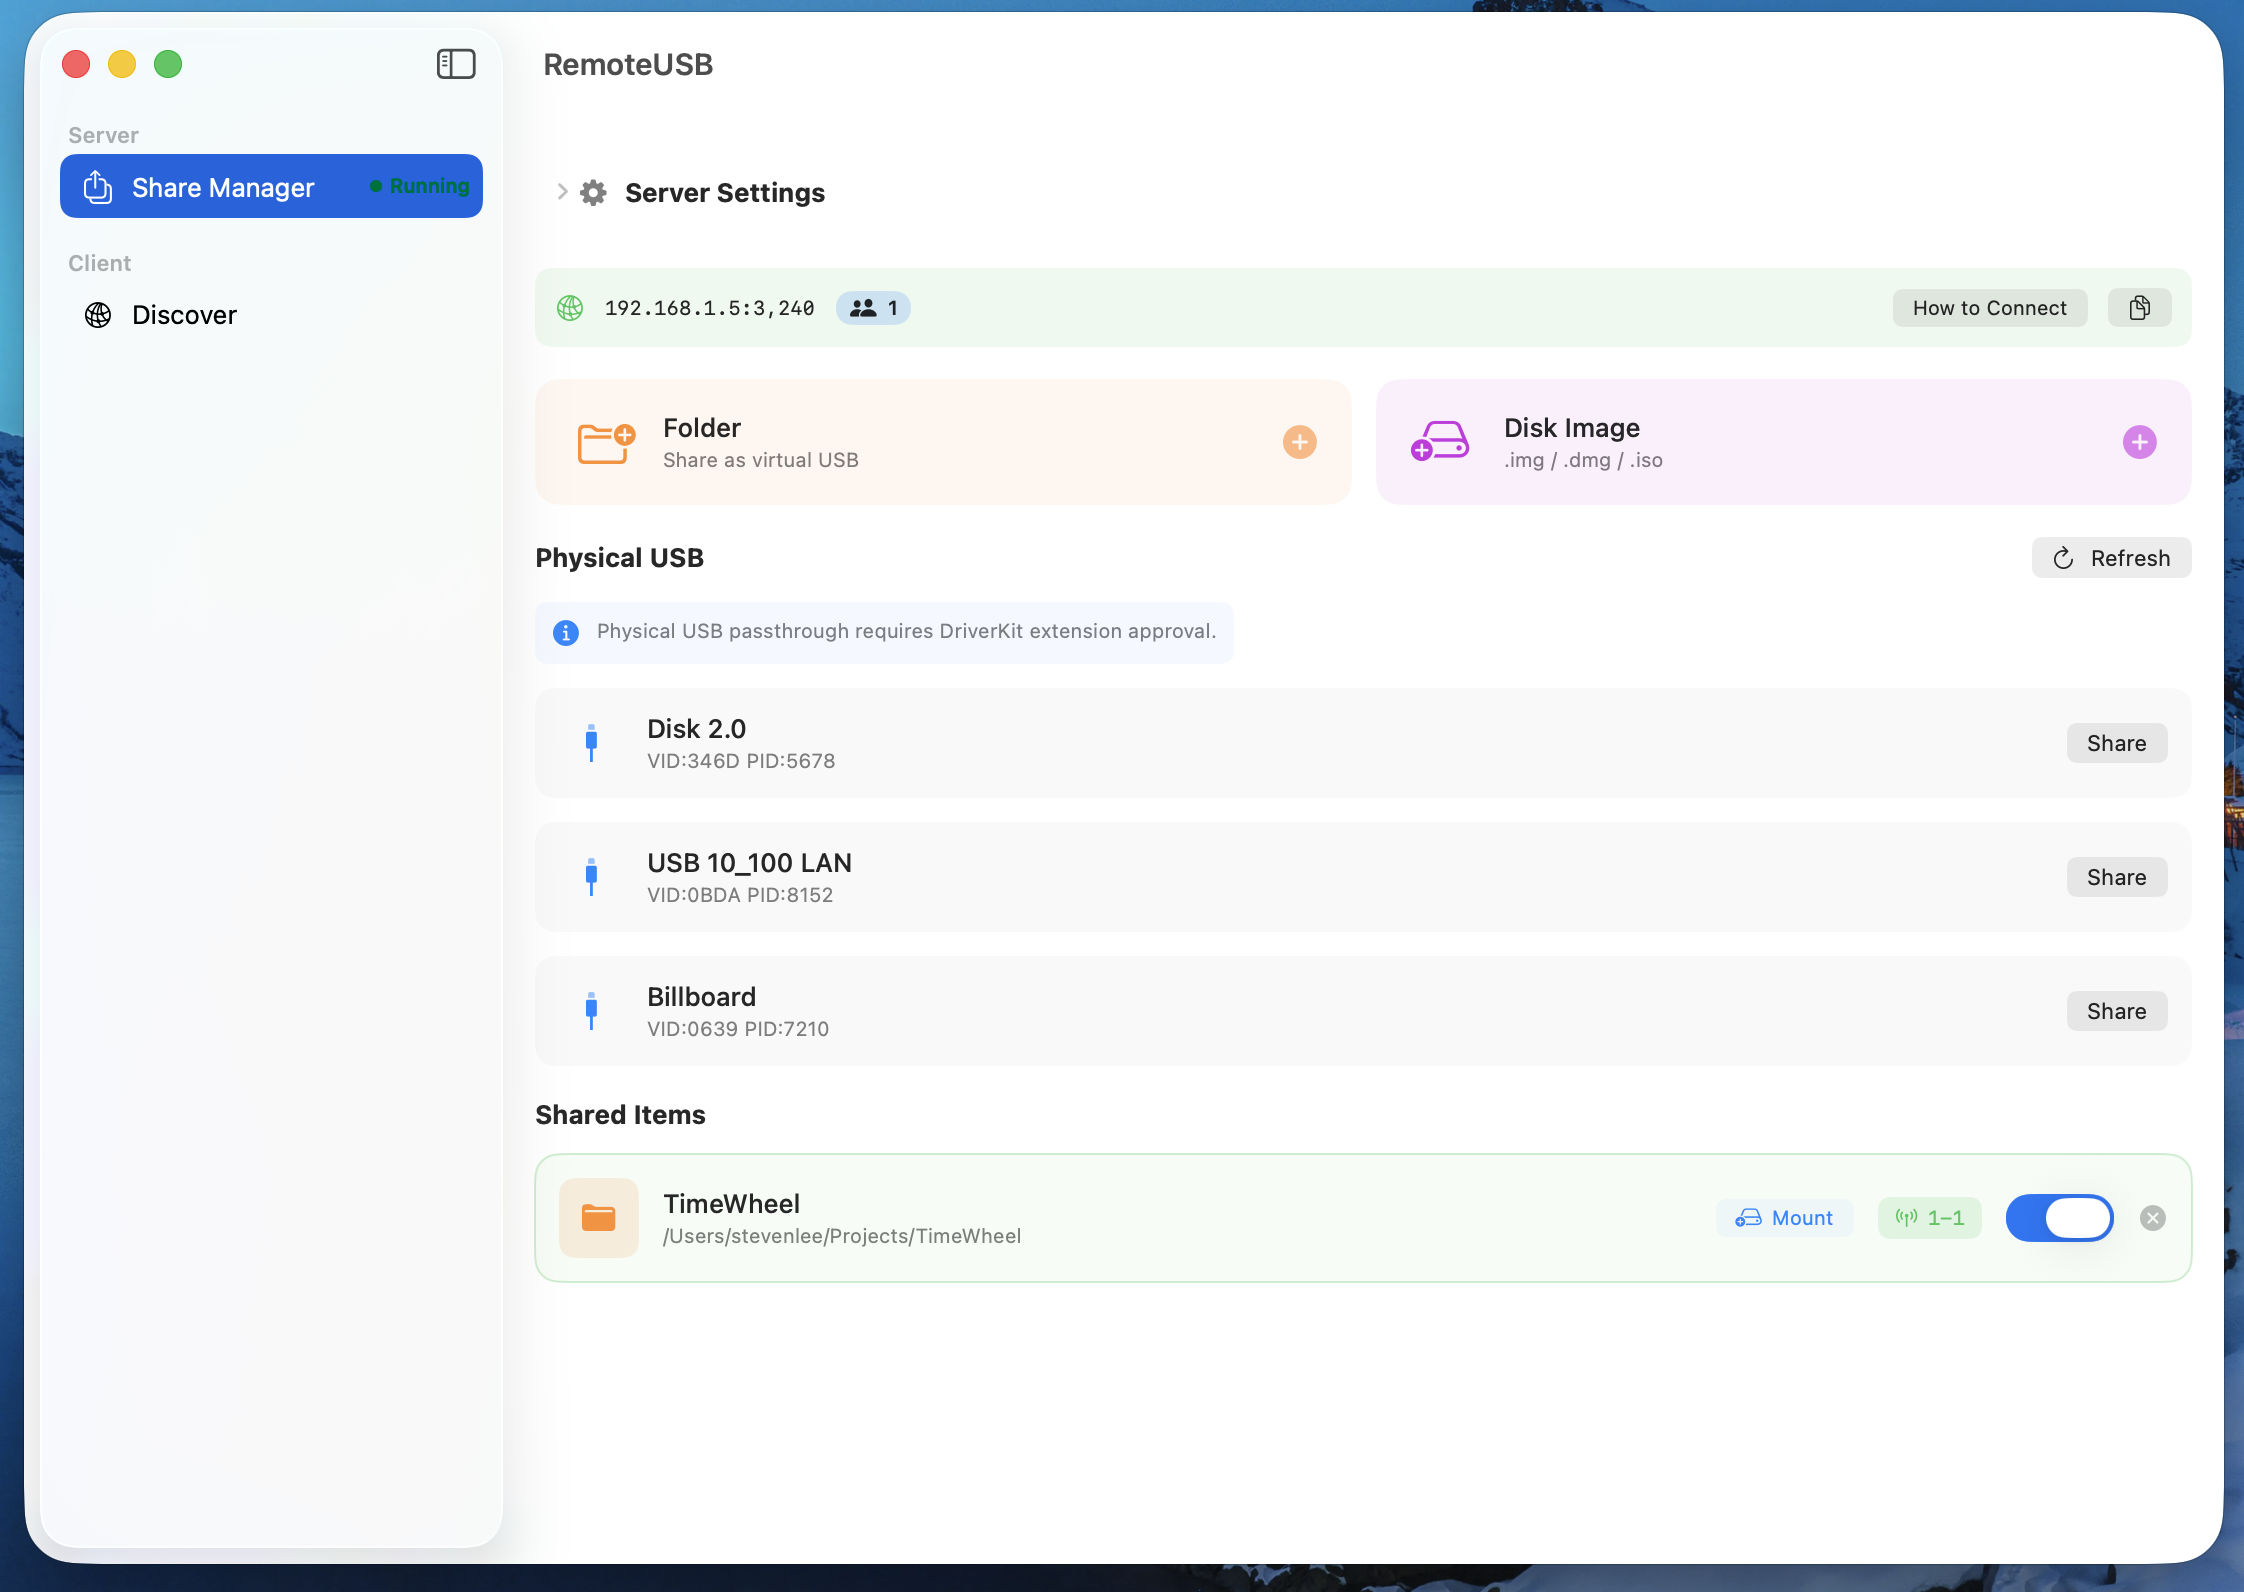The image size is (2244, 1592).
Task: Click the TimeWheel orange folder icon
Action: (598, 1218)
